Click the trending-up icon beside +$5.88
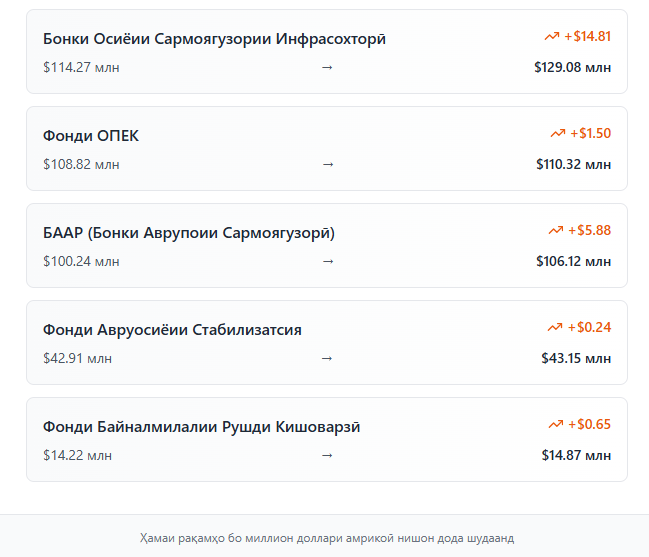The height and width of the screenshot is (557, 649). 556,230
